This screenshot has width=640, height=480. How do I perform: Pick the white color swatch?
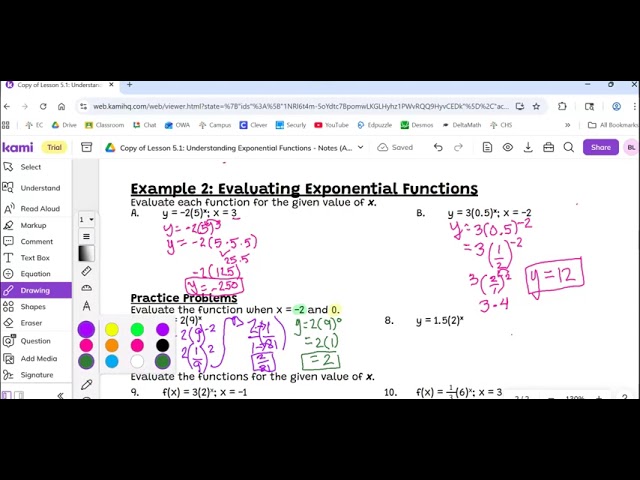coord(137,361)
